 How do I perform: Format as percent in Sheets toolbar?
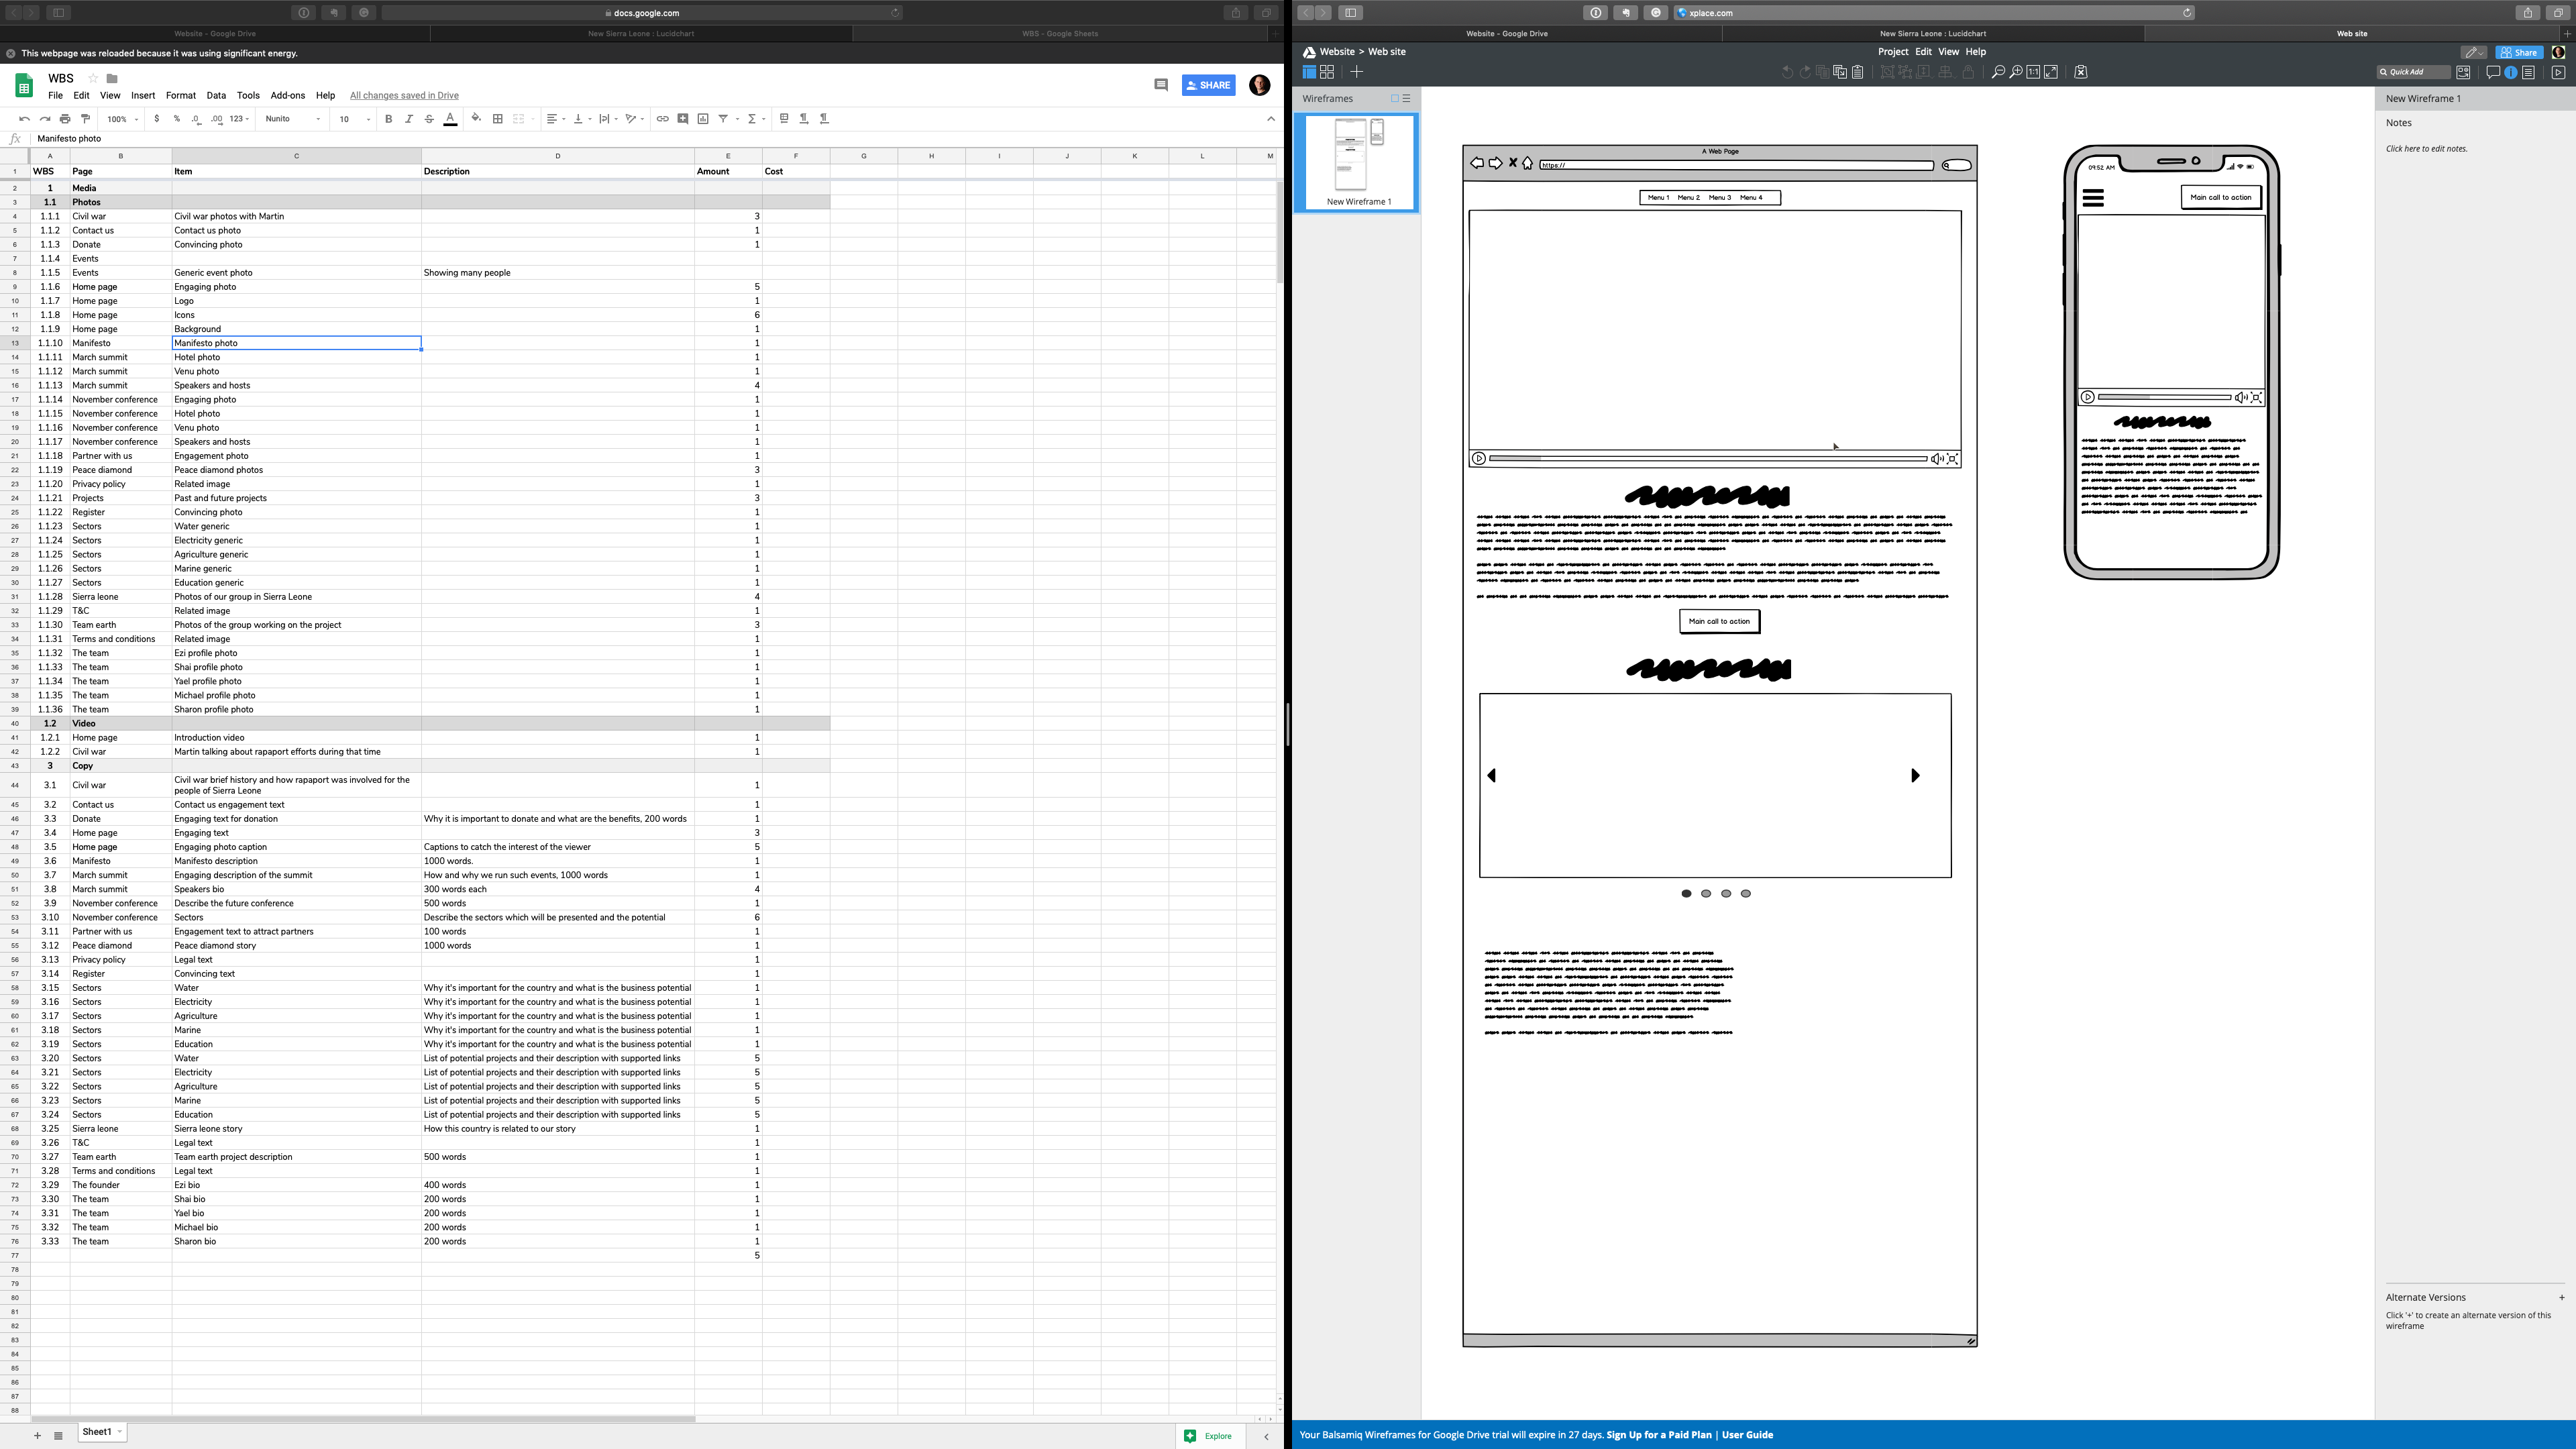pyautogui.click(x=177, y=119)
